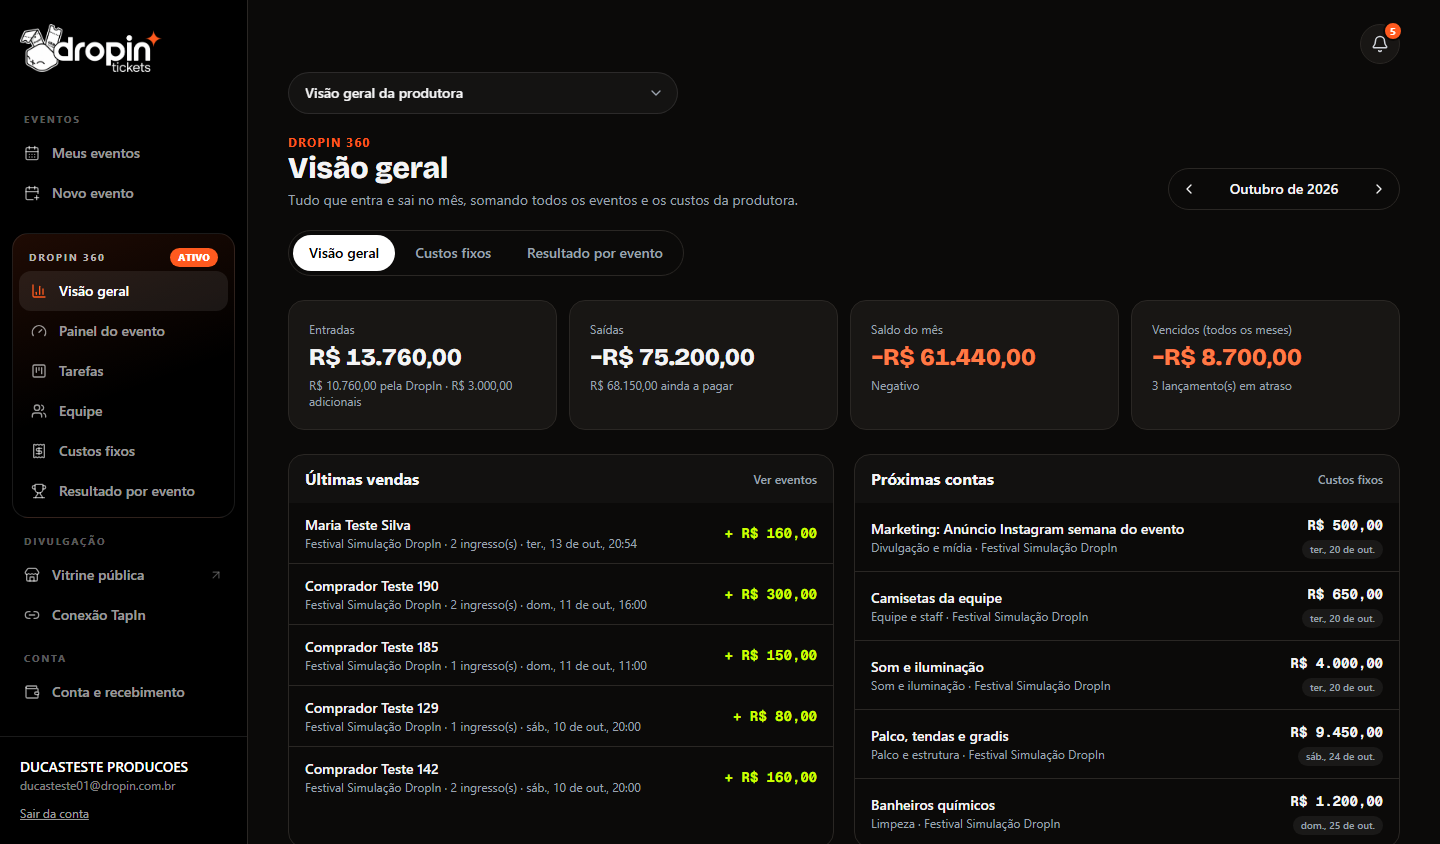Image resolution: width=1440 pixels, height=844 pixels.
Task: Open Vitrine pública link
Action: [124, 575]
